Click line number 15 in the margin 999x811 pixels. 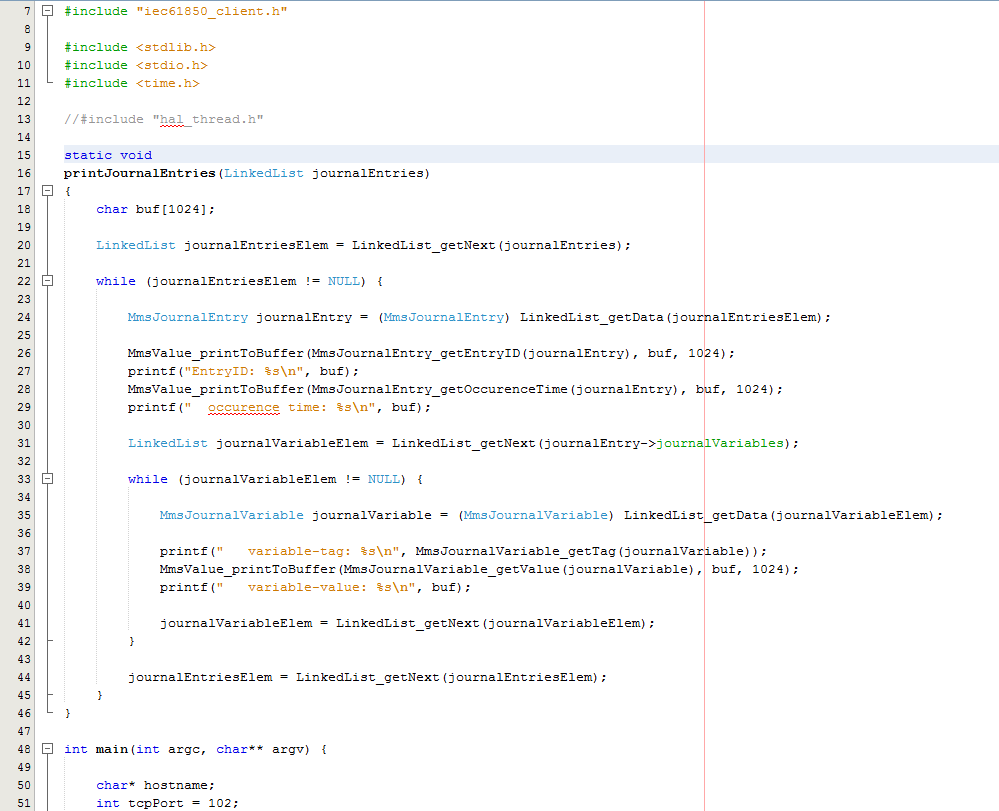point(24,155)
